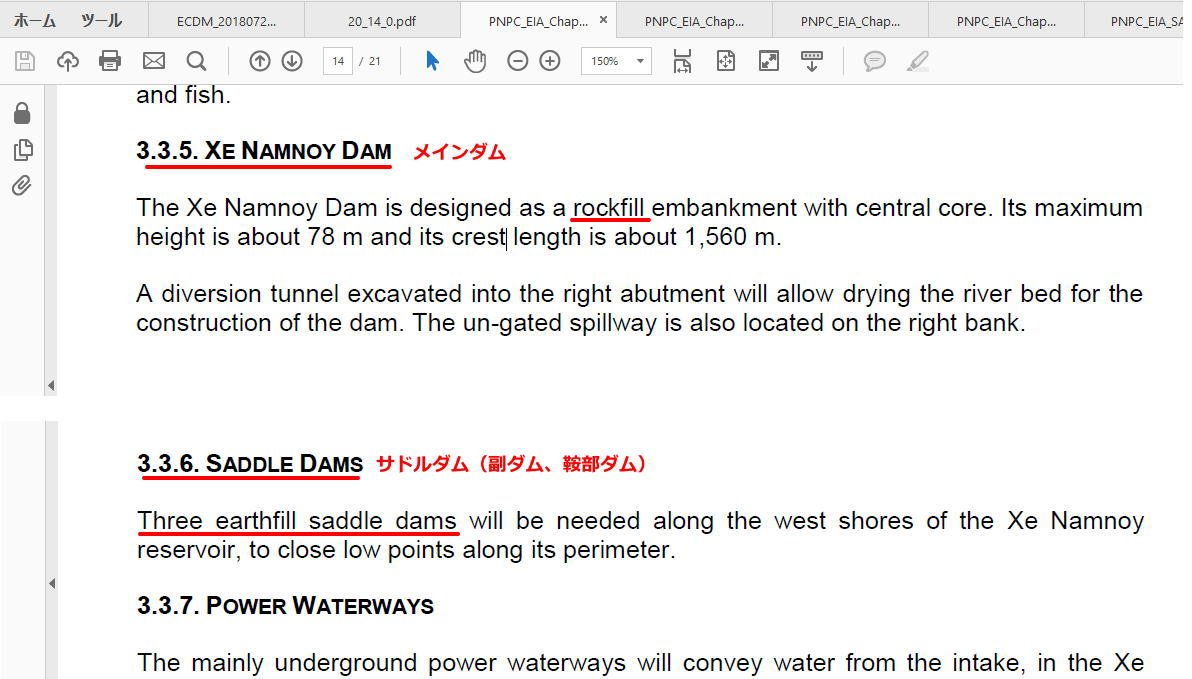Click the fit width scrolling icon

click(x=682, y=61)
